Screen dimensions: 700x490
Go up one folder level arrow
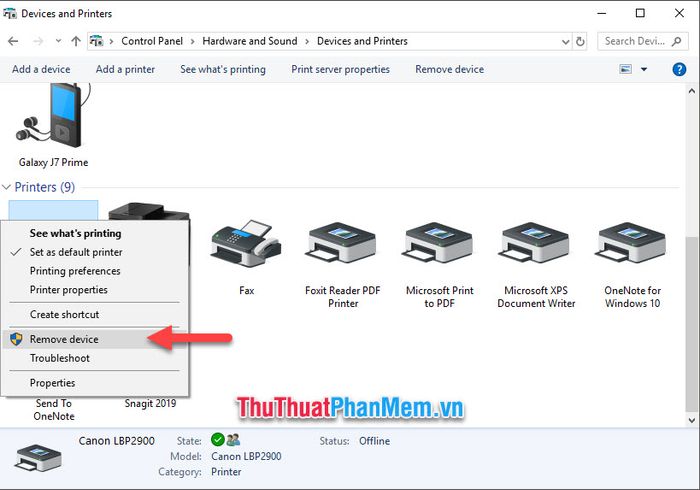point(76,42)
